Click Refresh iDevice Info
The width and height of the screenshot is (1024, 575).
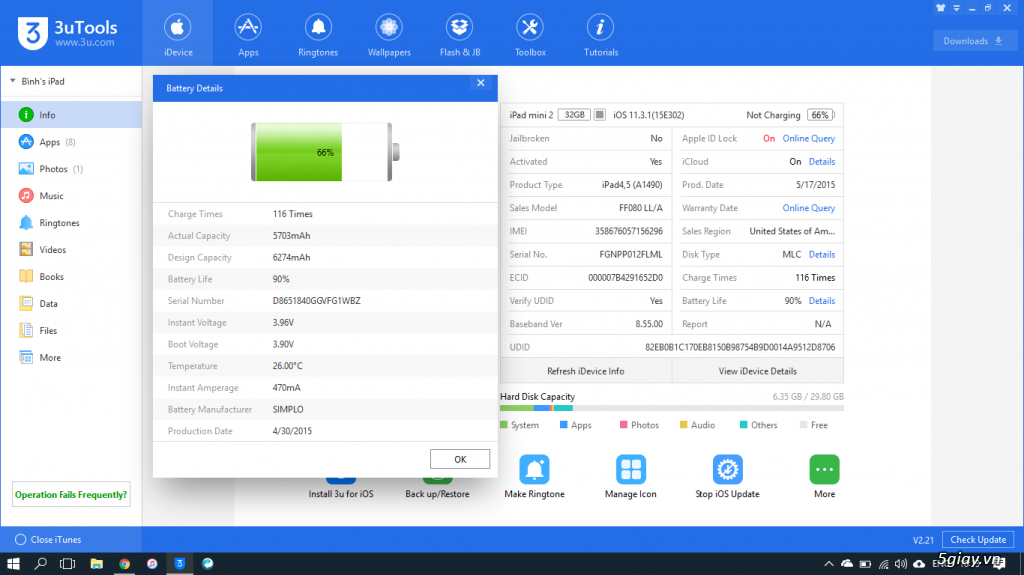tap(586, 371)
